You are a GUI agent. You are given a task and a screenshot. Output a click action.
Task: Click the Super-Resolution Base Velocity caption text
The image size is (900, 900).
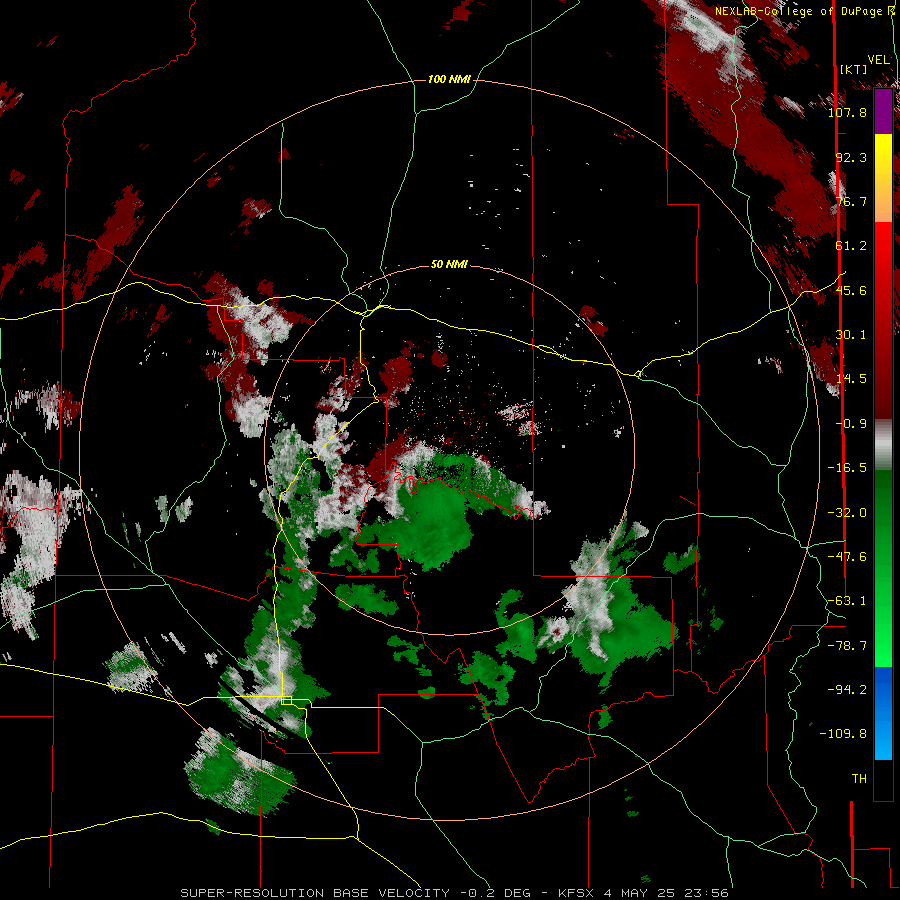(455, 893)
